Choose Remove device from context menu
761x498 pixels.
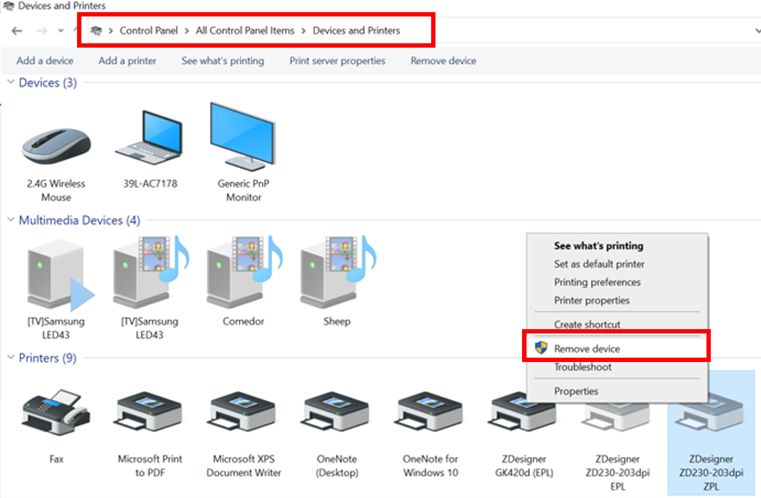[x=587, y=348]
